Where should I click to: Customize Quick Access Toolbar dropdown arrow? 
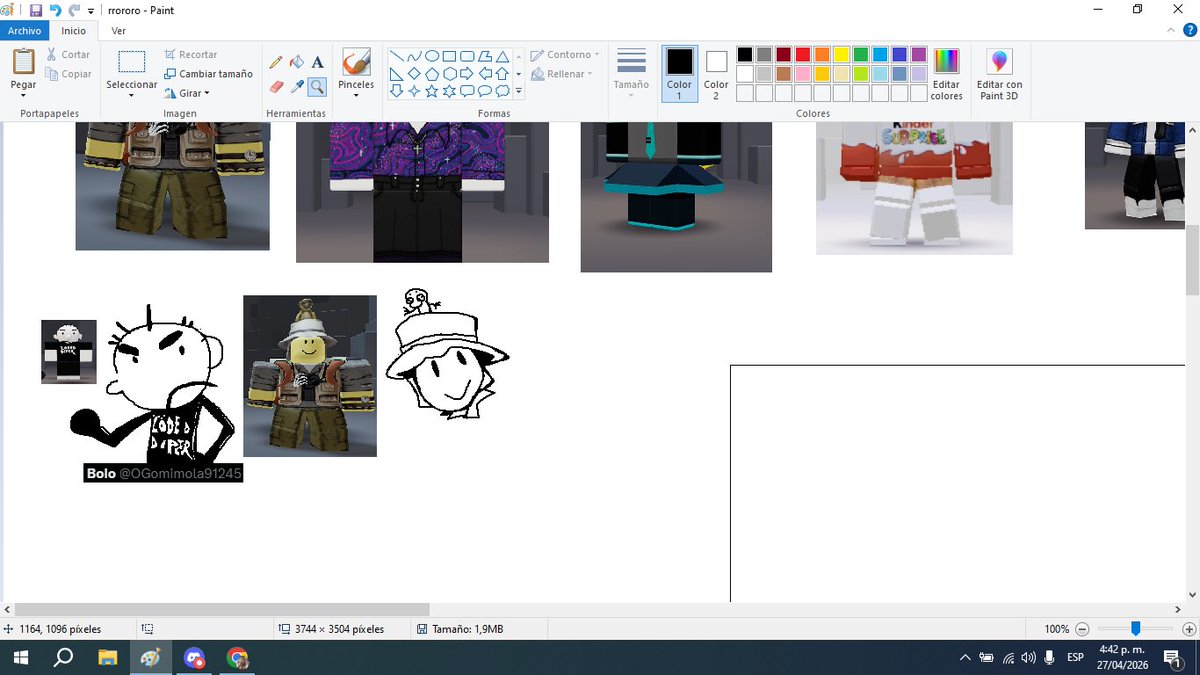pos(91,11)
